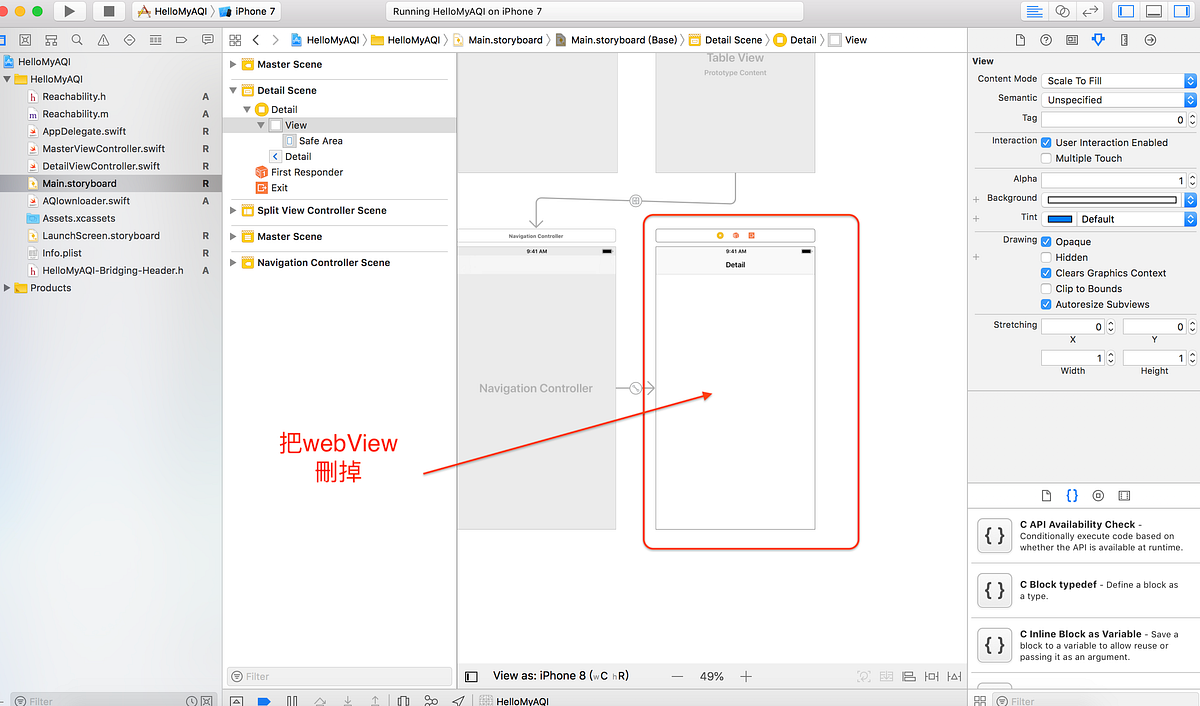The width and height of the screenshot is (1200, 706).
Task: Open the Version editor arrows icon
Action: coord(1090,11)
